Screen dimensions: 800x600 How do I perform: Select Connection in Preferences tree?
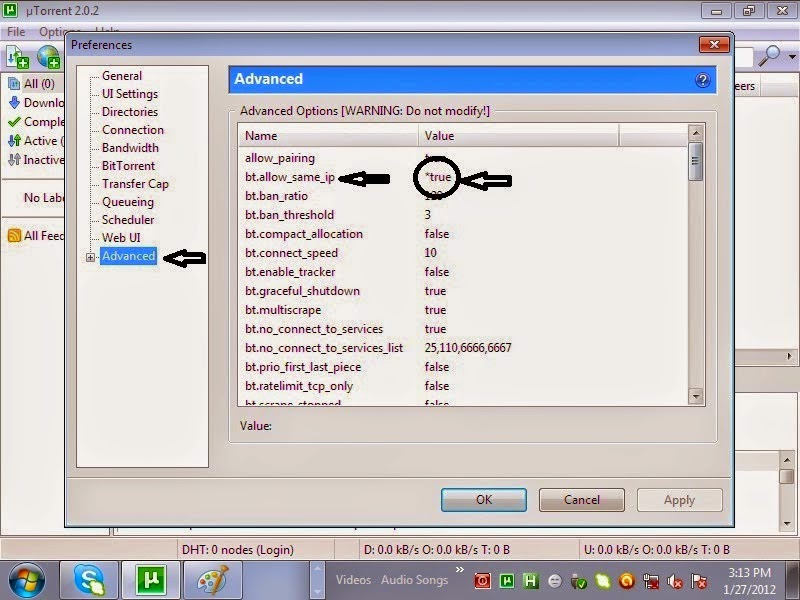[x=133, y=130]
